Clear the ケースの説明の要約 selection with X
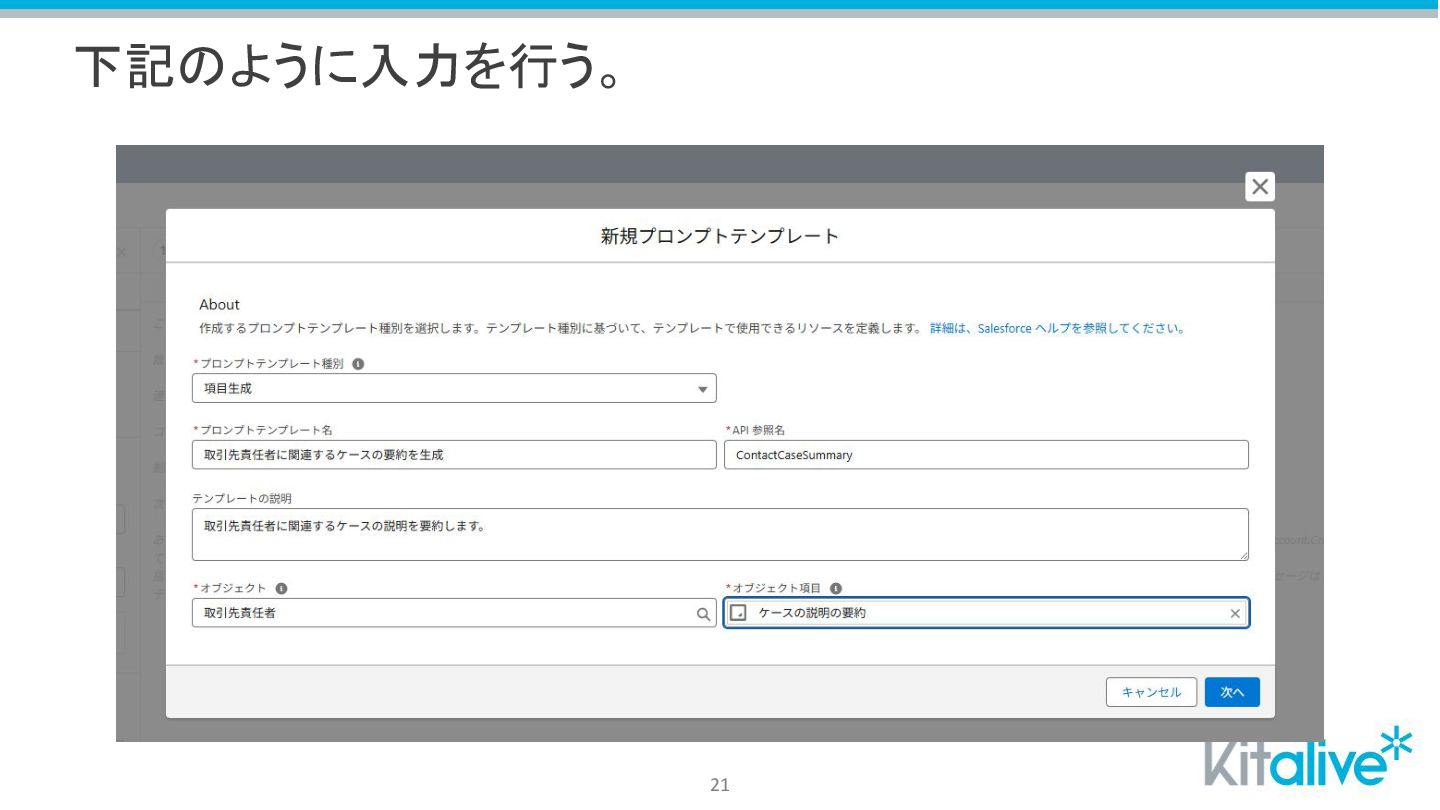The width and height of the screenshot is (1440, 810). point(1235,614)
